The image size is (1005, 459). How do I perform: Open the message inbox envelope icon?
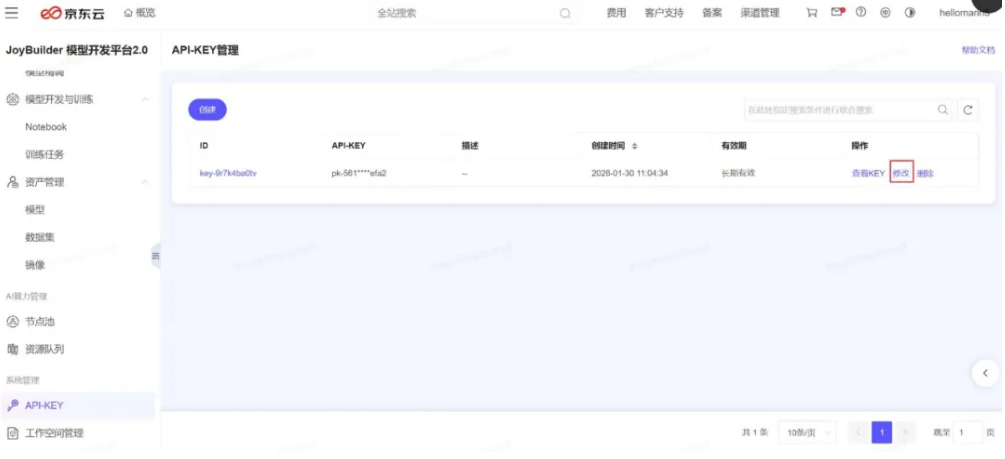[837, 13]
